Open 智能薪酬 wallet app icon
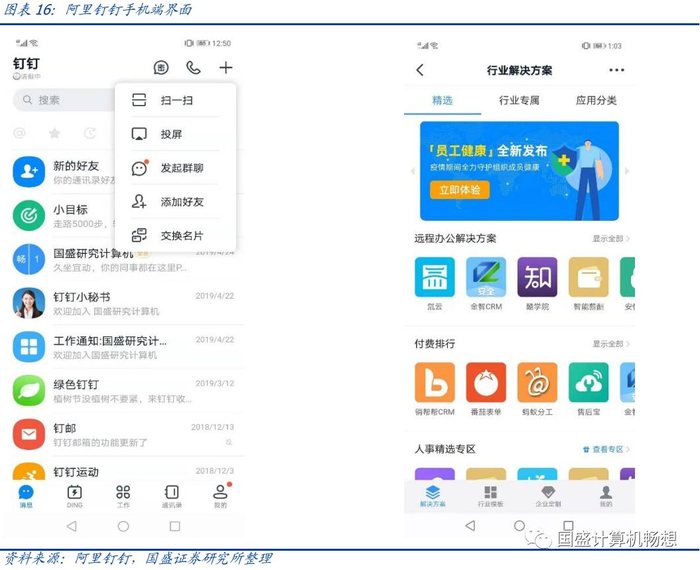Image resolution: width=700 pixels, height=570 pixels. tap(588, 277)
